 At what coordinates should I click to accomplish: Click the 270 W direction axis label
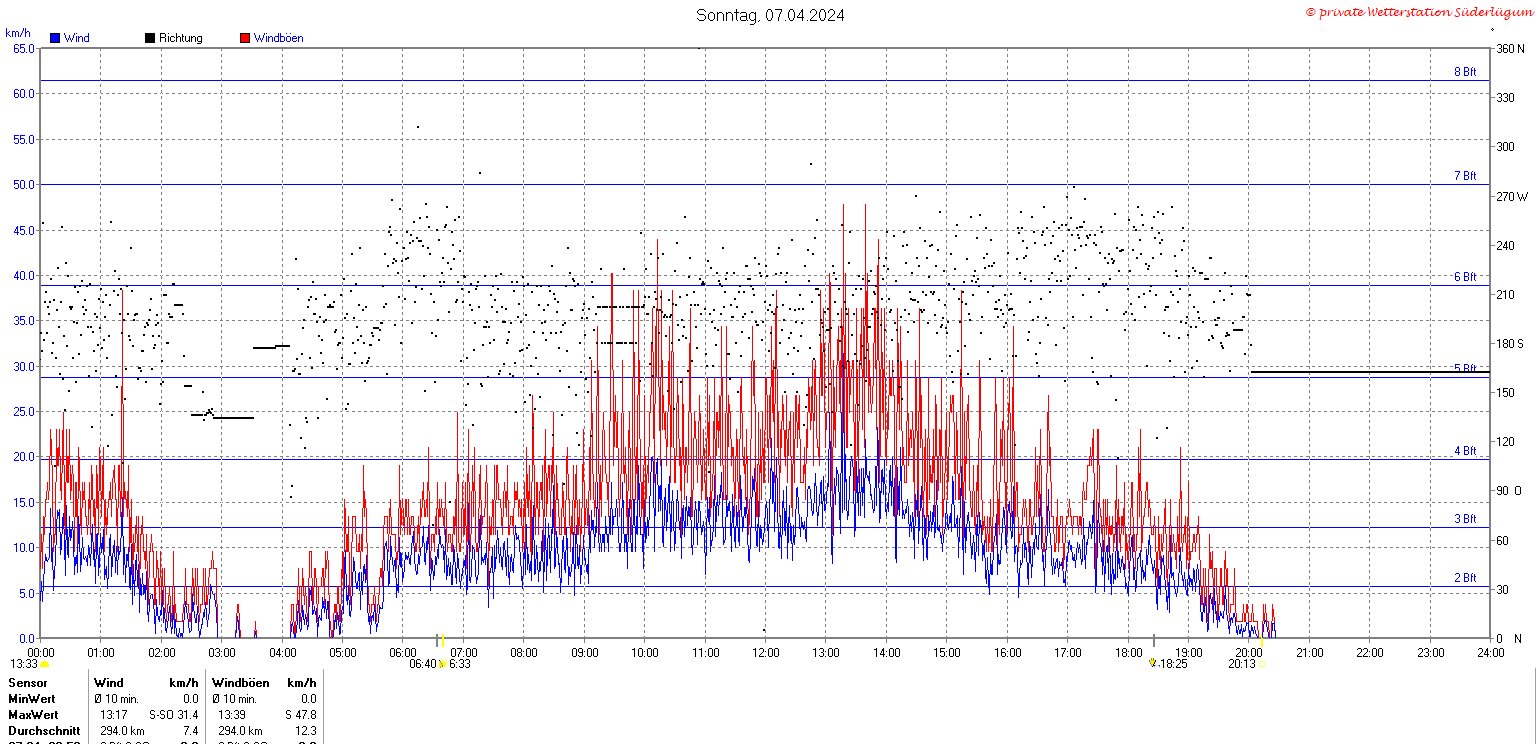click(1512, 196)
